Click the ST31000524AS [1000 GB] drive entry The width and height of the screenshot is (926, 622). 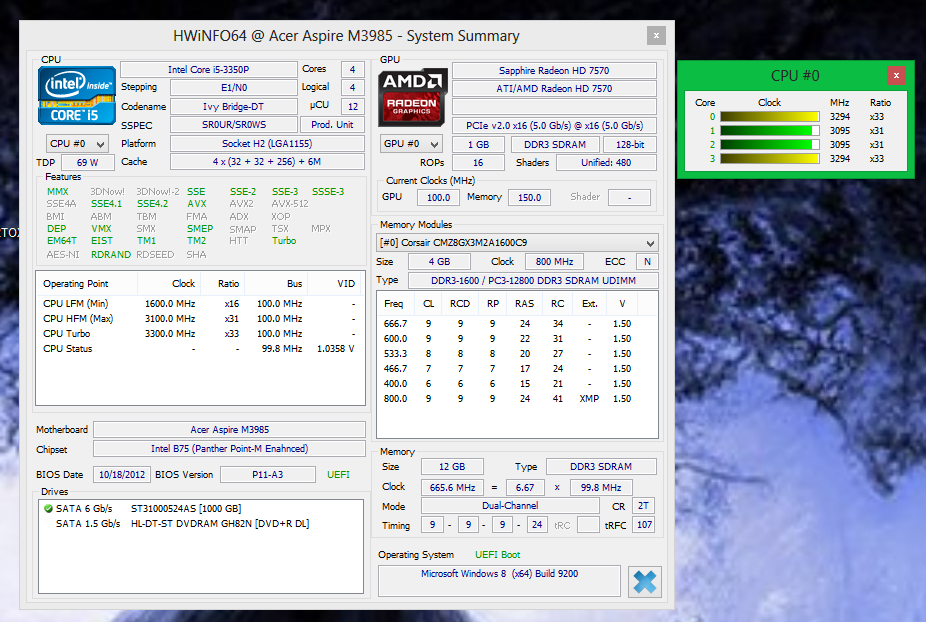(x=186, y=508)
